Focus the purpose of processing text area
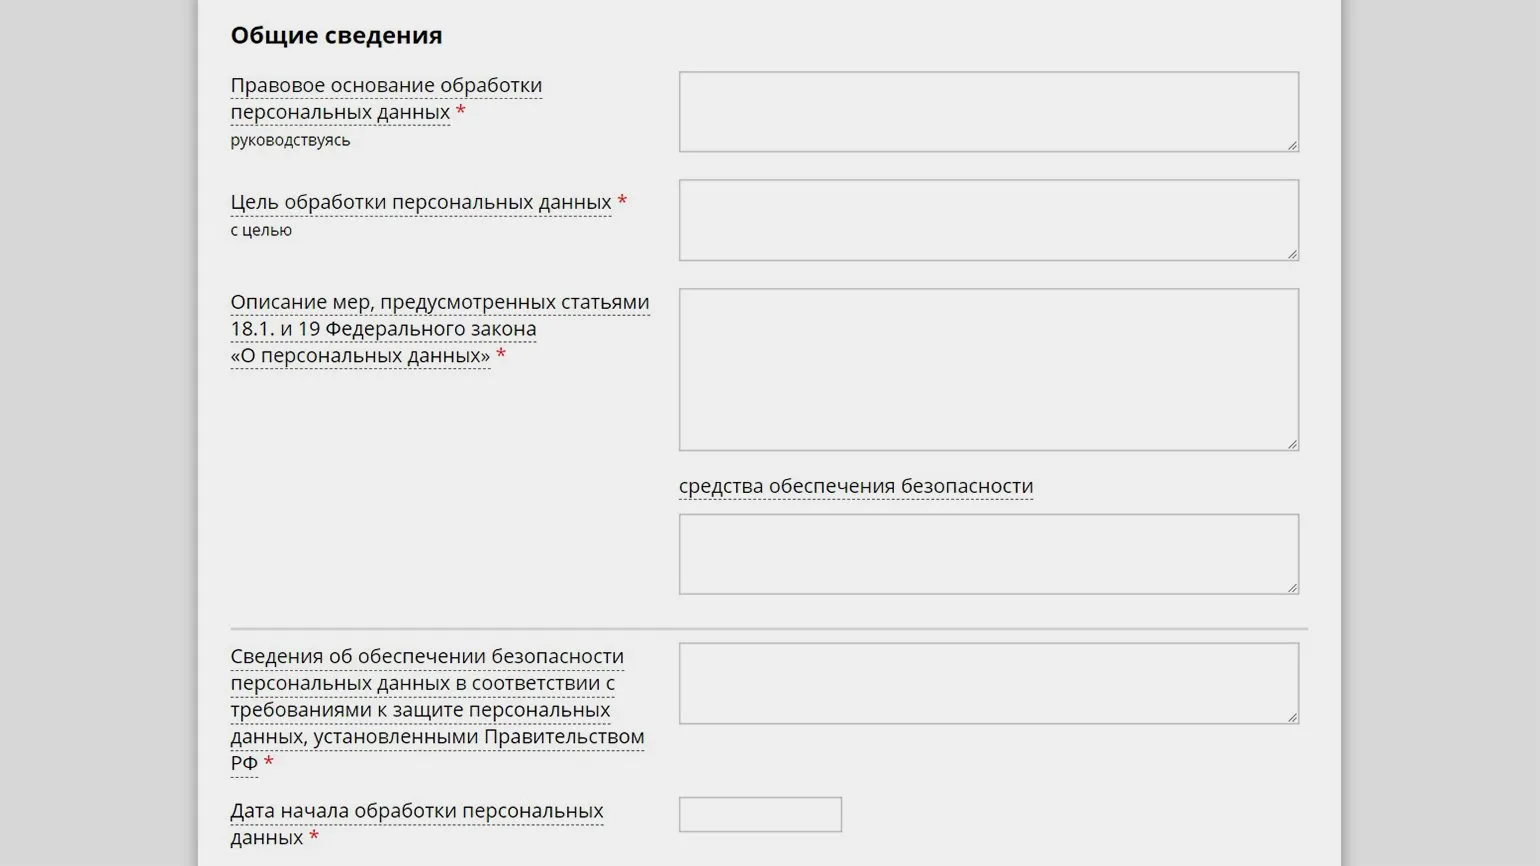 [x=988, y=220]
